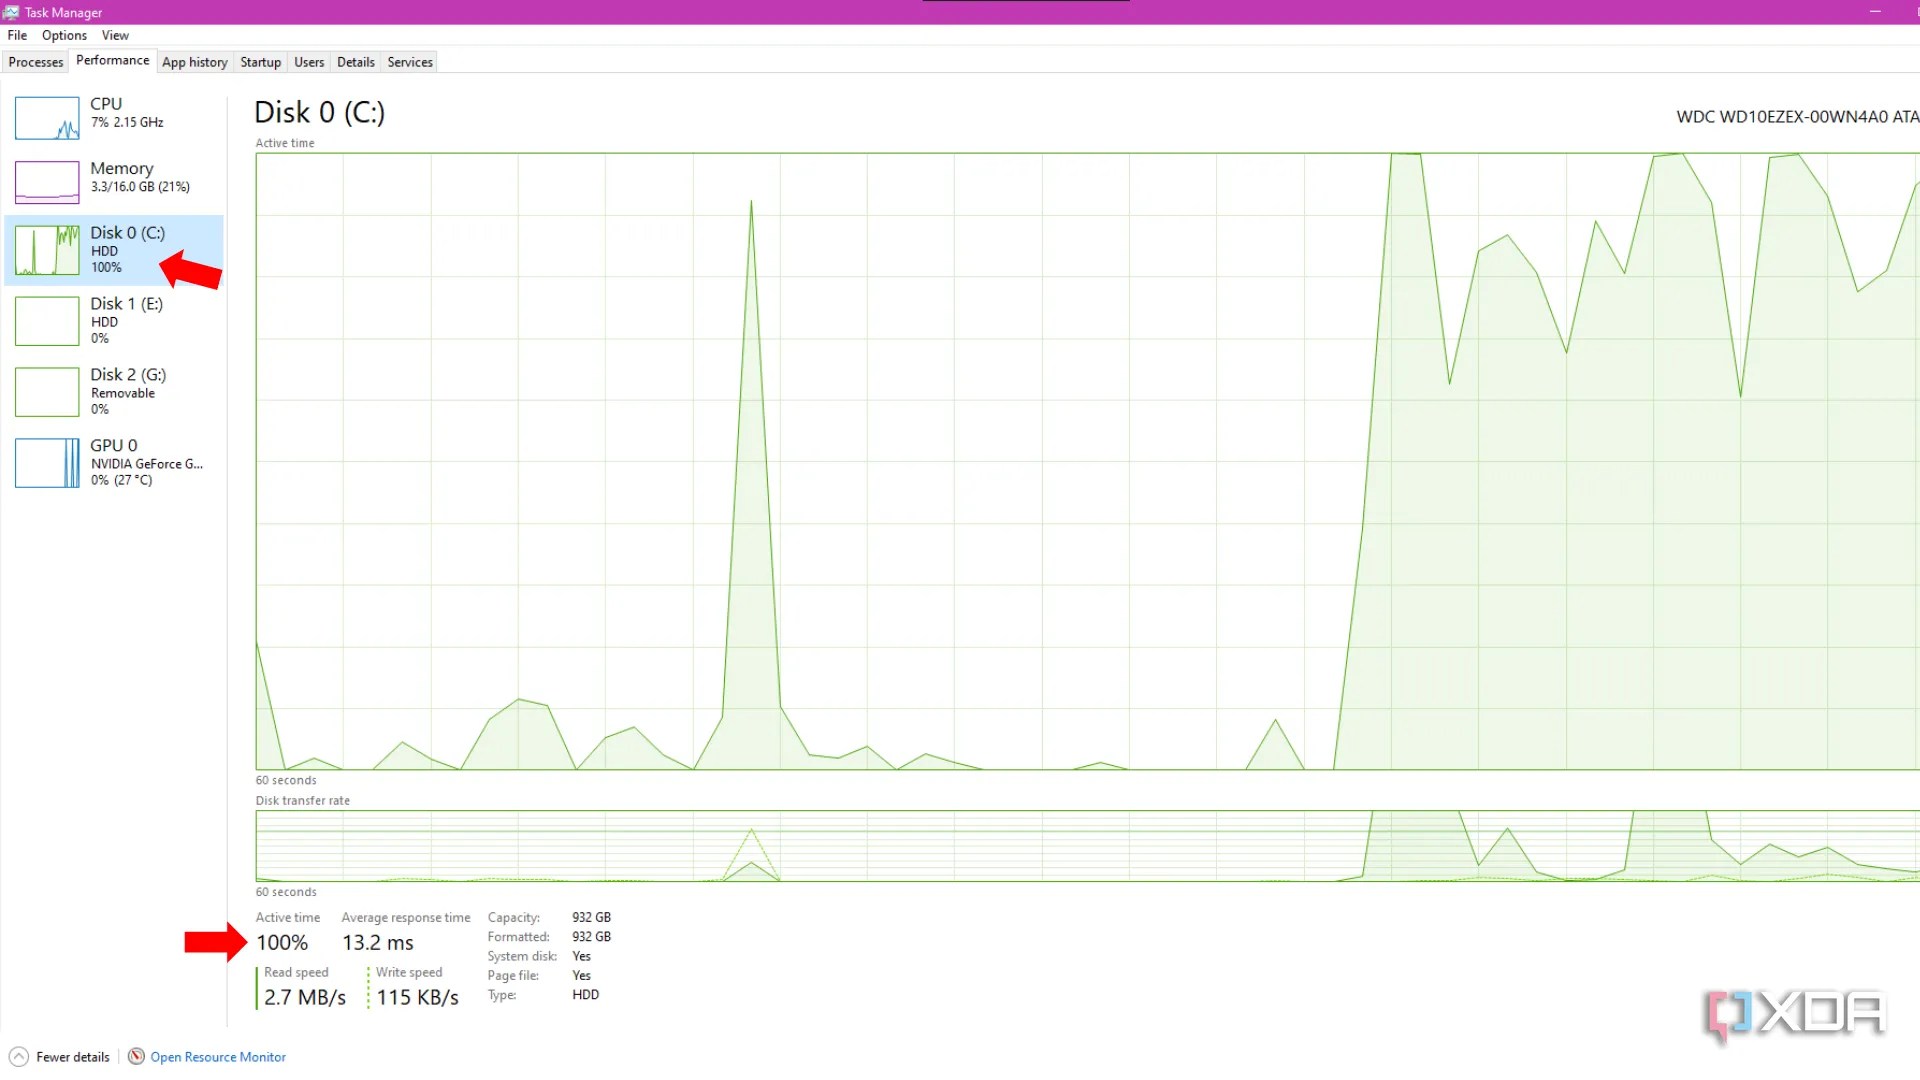Image resolution: width=1920 pixels, height=1080 pixels.
Task: Open the View menu
Action: coord(115,35)
